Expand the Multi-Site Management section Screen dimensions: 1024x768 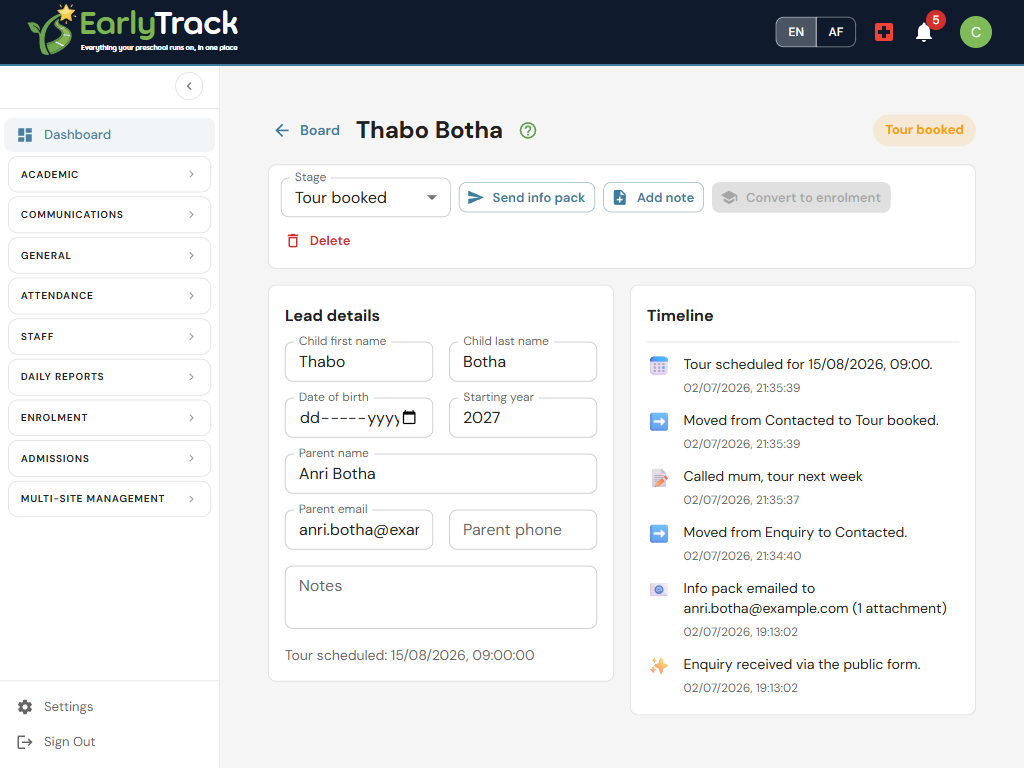pyautogui.click(x=109, y=499)
